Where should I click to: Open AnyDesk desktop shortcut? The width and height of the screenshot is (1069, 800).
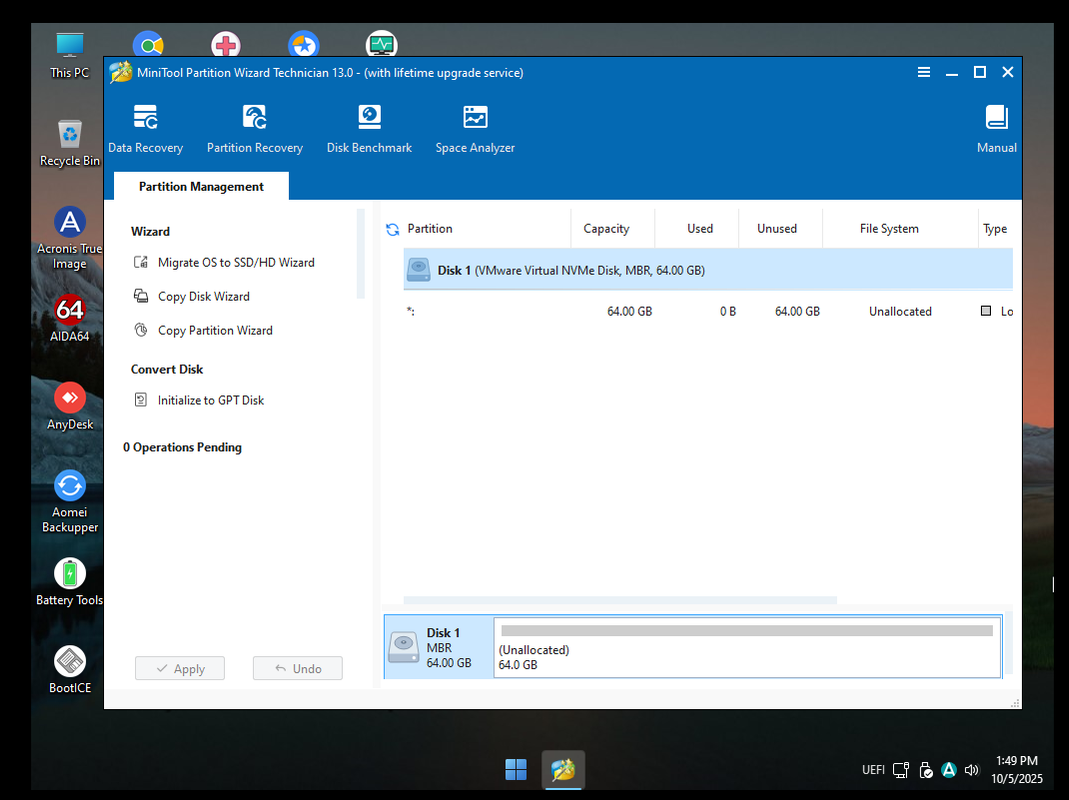(70, 406)
